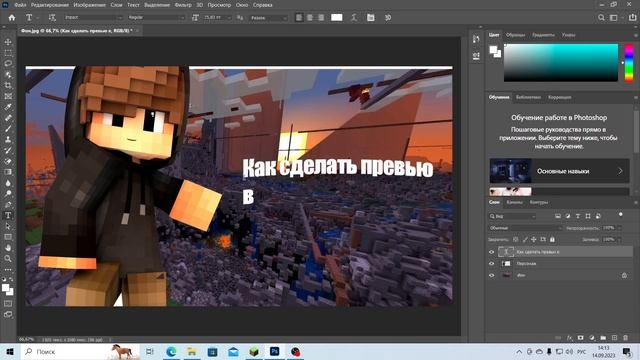Click the white text color swatch

click(x=337, y=18)
